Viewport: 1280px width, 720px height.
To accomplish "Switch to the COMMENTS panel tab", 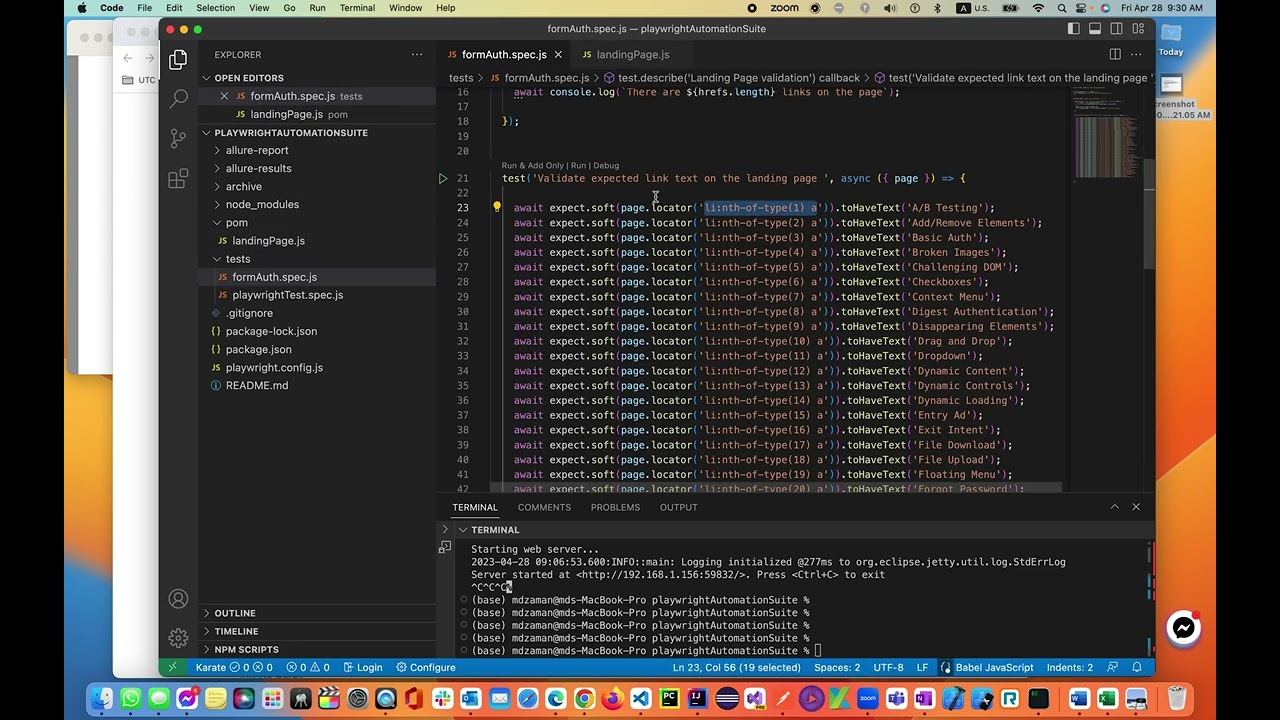I will pyautogui.click(x=544, y=507).
